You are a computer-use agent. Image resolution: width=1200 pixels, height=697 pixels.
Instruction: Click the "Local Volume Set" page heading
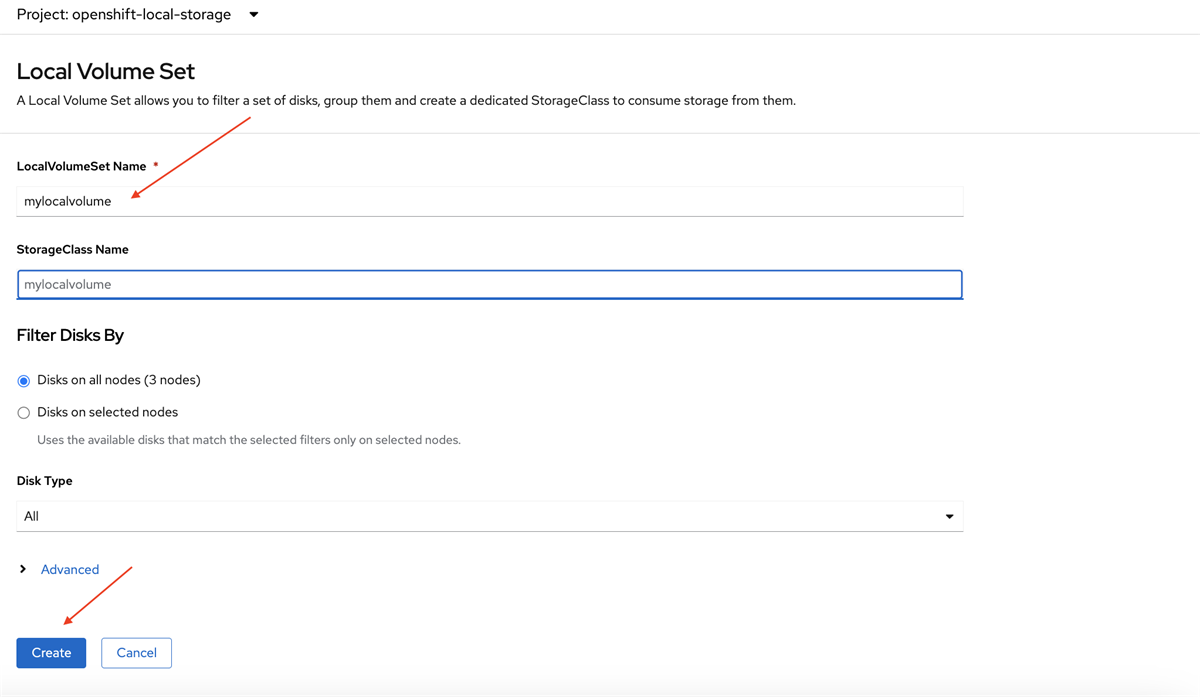click(x=104, y=72)
